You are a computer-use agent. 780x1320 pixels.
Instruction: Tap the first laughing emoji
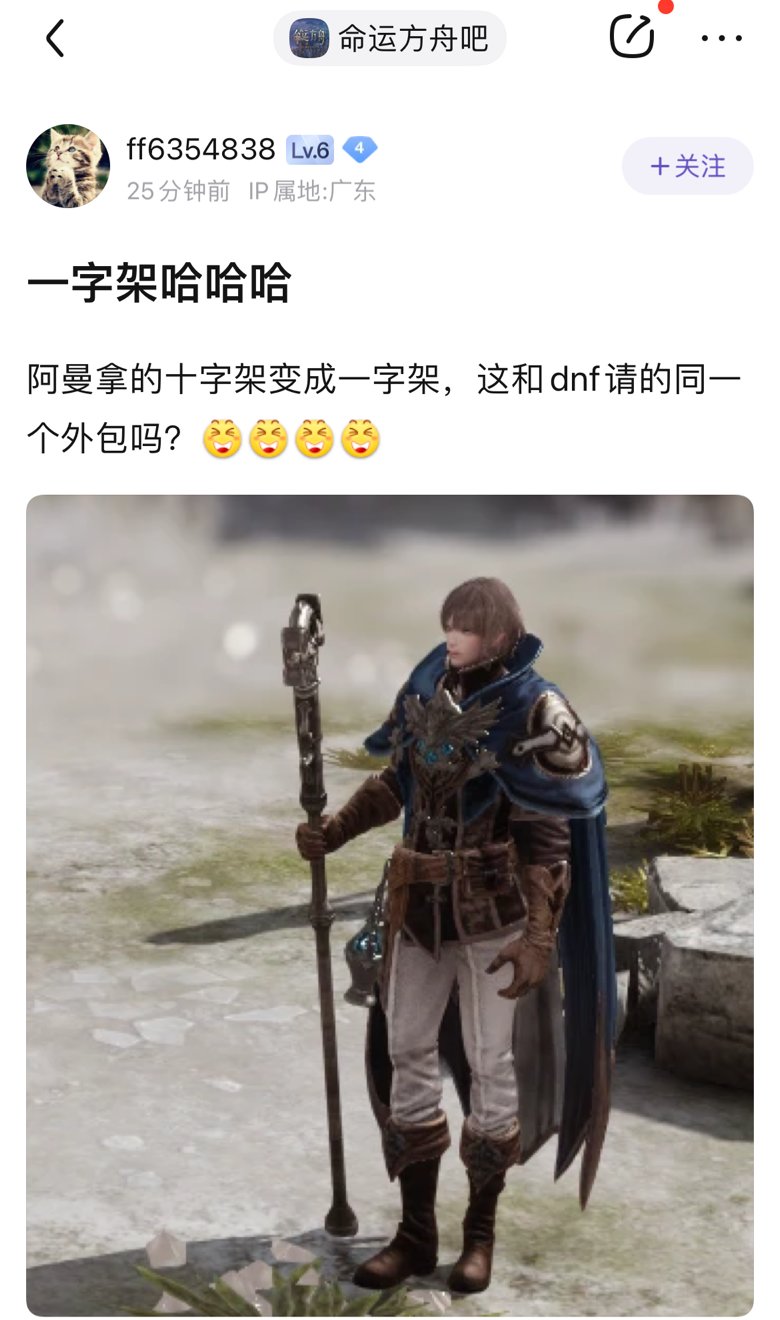point(222,439)
